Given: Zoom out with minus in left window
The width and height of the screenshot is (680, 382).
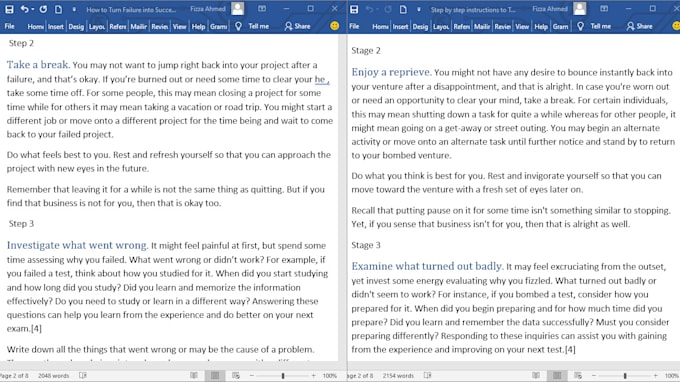Looking at the screenshot, I should 252,376.
